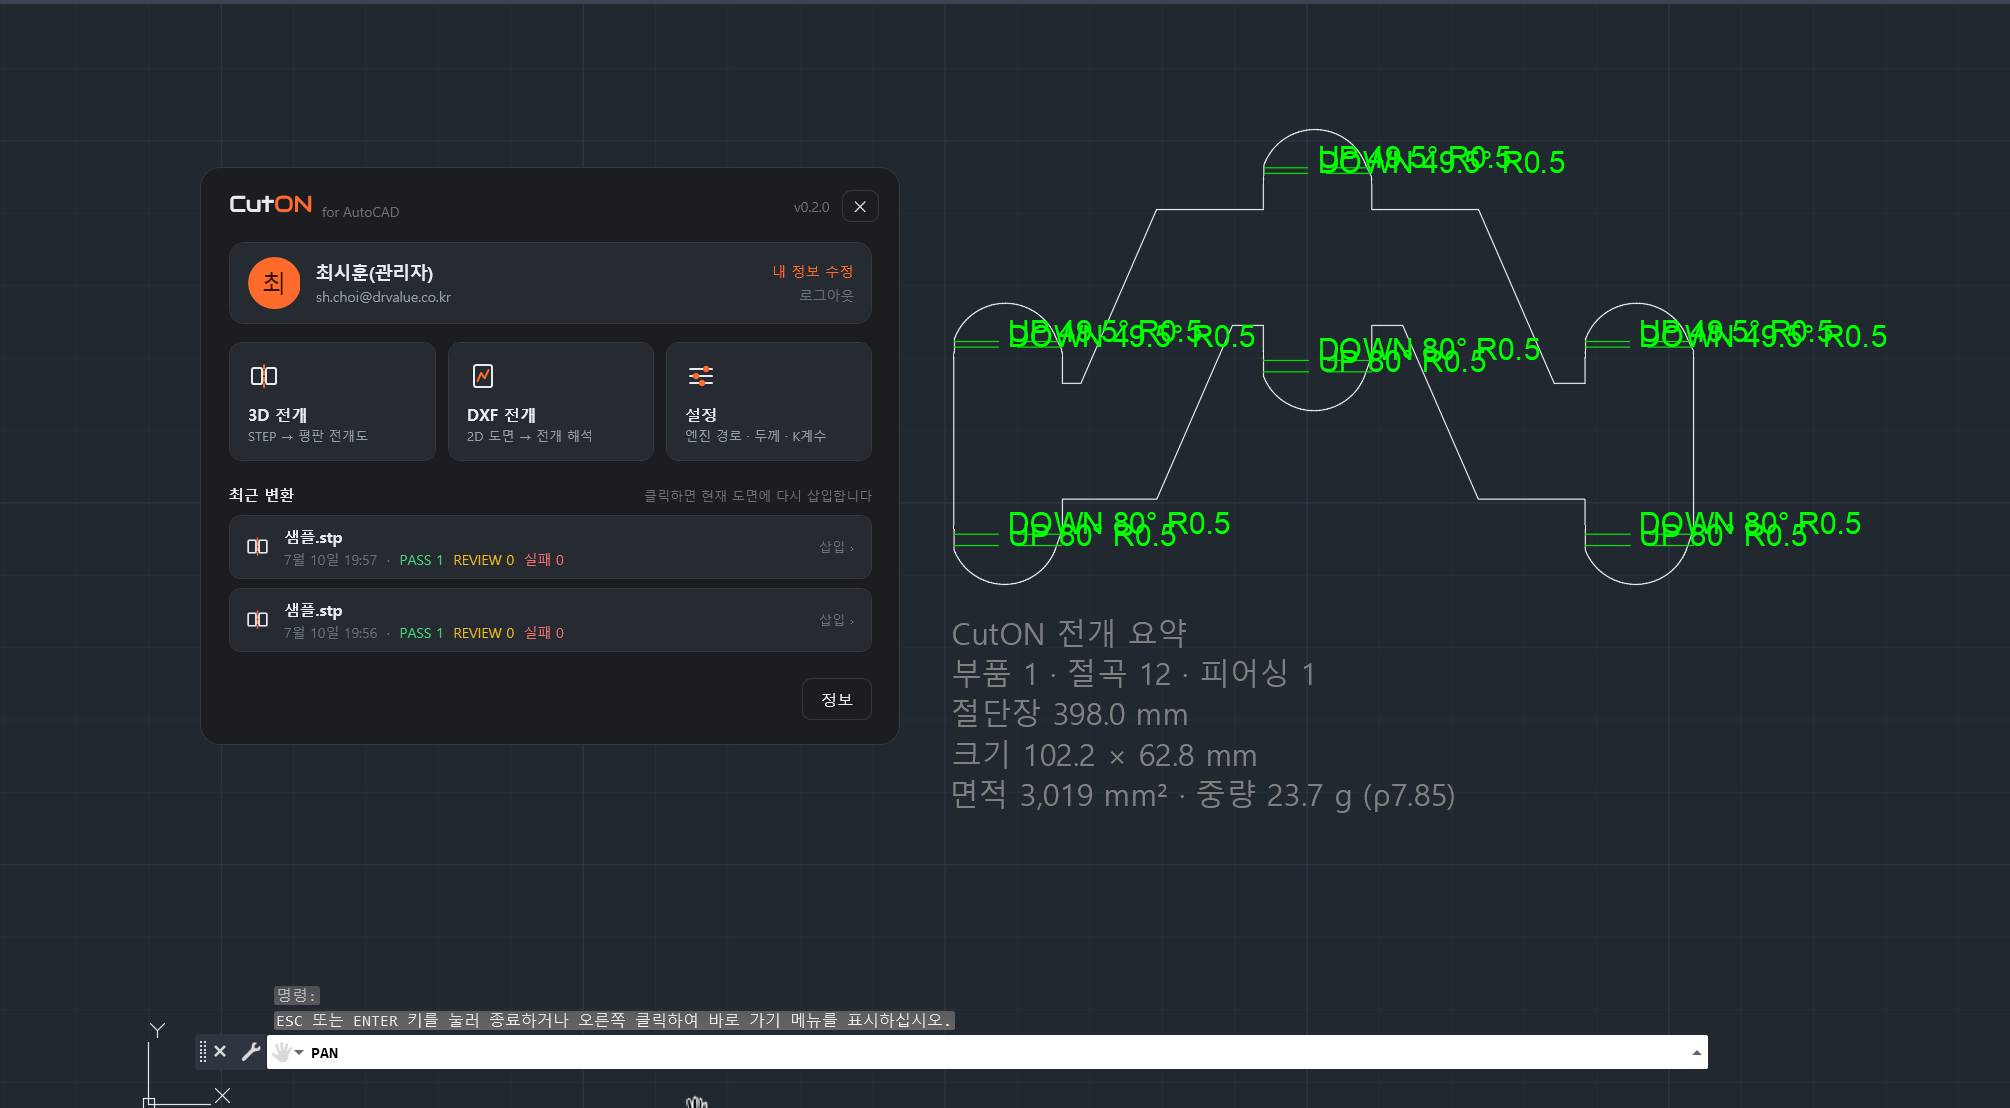Expand command history arrow at right
Viewport: 2010px width, 1108px height.
click(x=1696, y=1053)
